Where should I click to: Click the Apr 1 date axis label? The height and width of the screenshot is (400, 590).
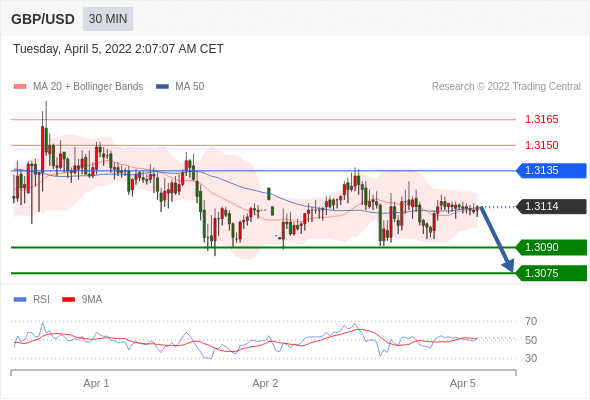click(x=96, y=383)
